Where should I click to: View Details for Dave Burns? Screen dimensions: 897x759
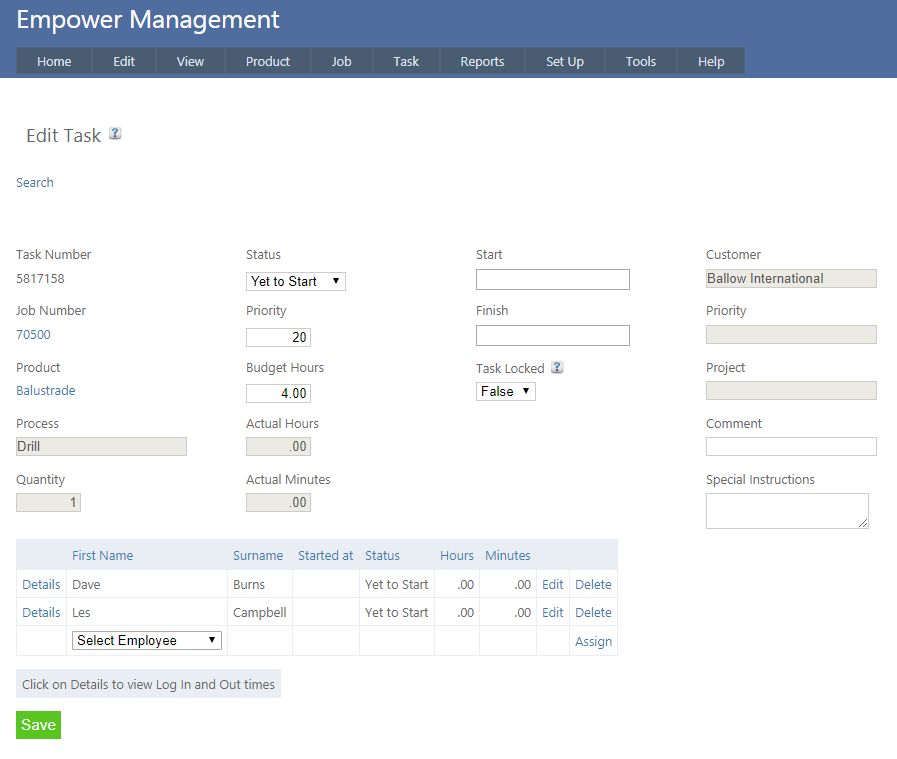pyautogui.click(x=41, y=585)
